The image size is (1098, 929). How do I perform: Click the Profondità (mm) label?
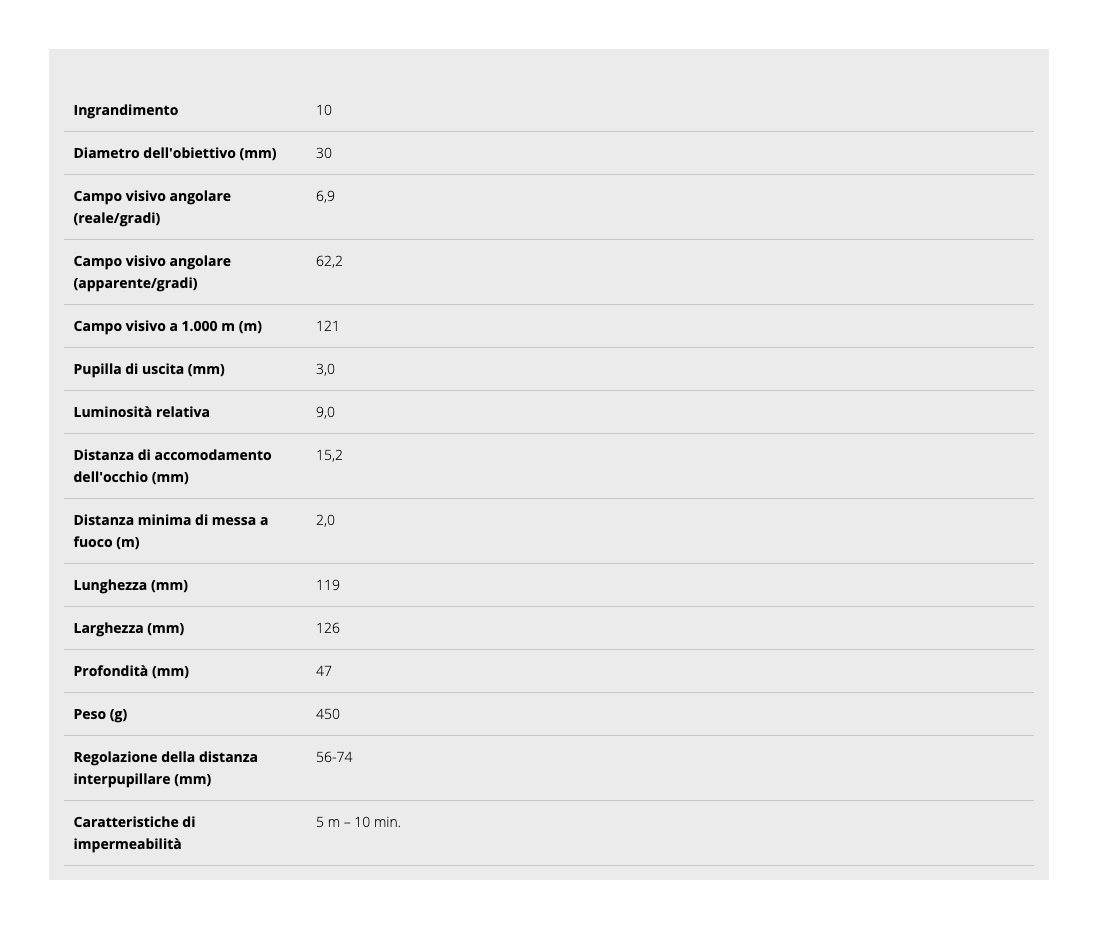pyautogui.click(x=131, y=671)
